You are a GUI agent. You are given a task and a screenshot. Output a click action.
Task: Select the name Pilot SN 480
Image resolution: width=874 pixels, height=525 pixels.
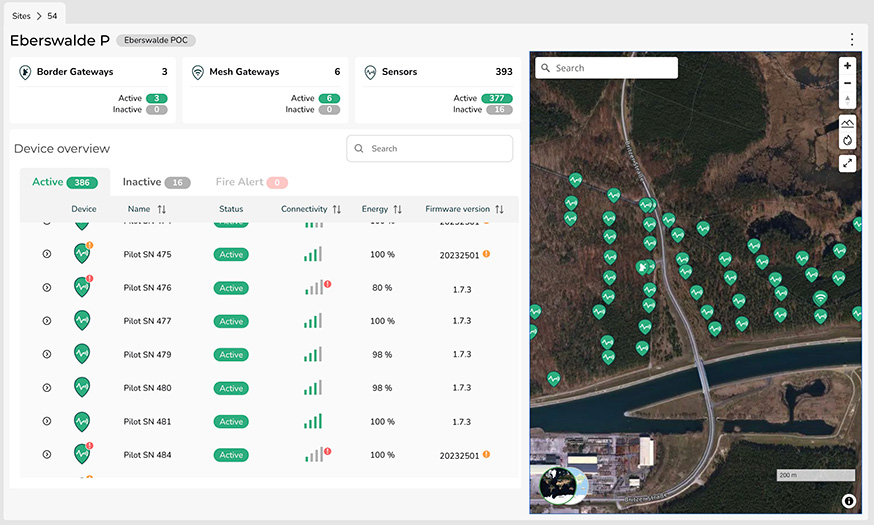pyautogui.click(x=147, y=388)
